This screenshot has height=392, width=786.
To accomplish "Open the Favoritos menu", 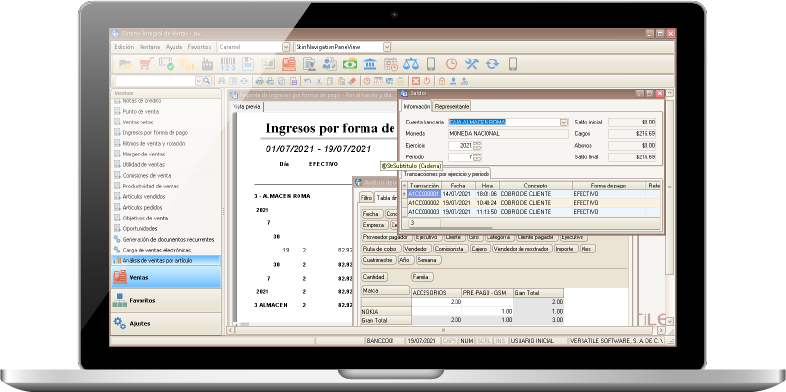I will coord(199,47).
